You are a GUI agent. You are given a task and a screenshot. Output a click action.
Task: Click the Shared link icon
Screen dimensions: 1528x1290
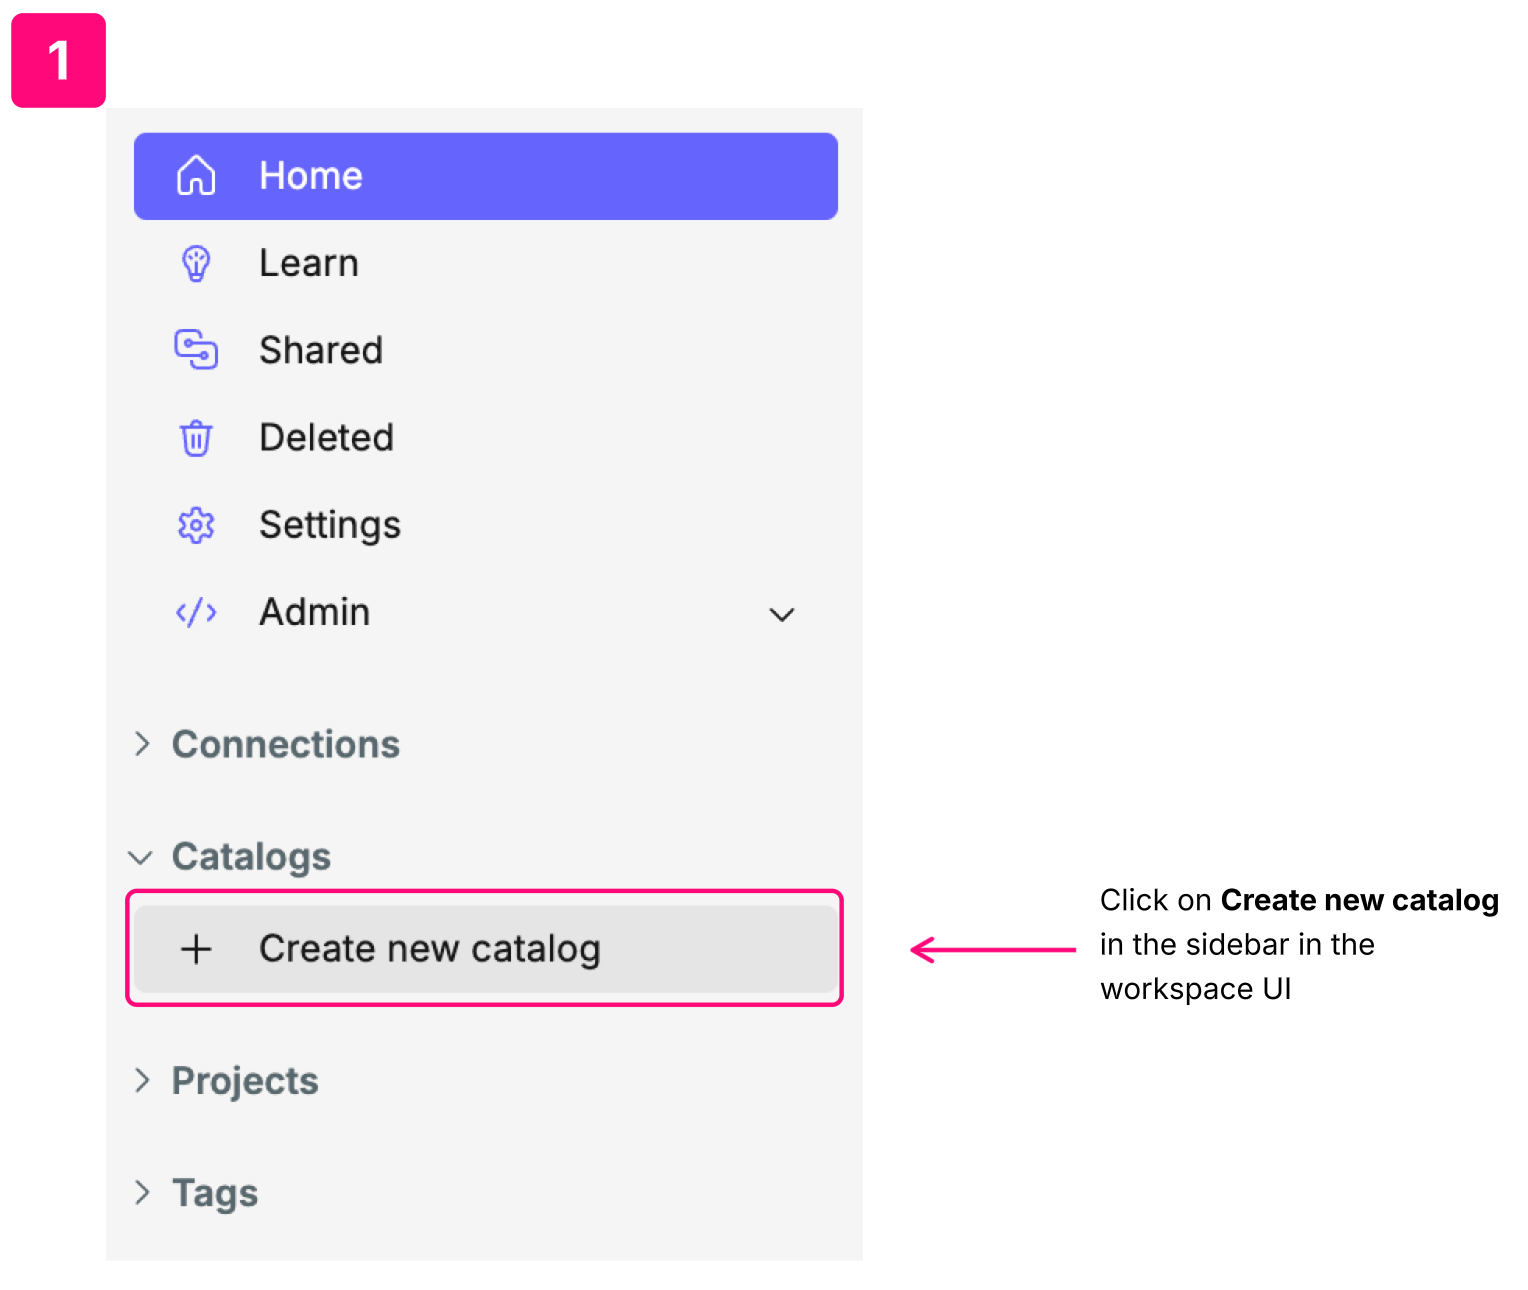click(196, 350)
